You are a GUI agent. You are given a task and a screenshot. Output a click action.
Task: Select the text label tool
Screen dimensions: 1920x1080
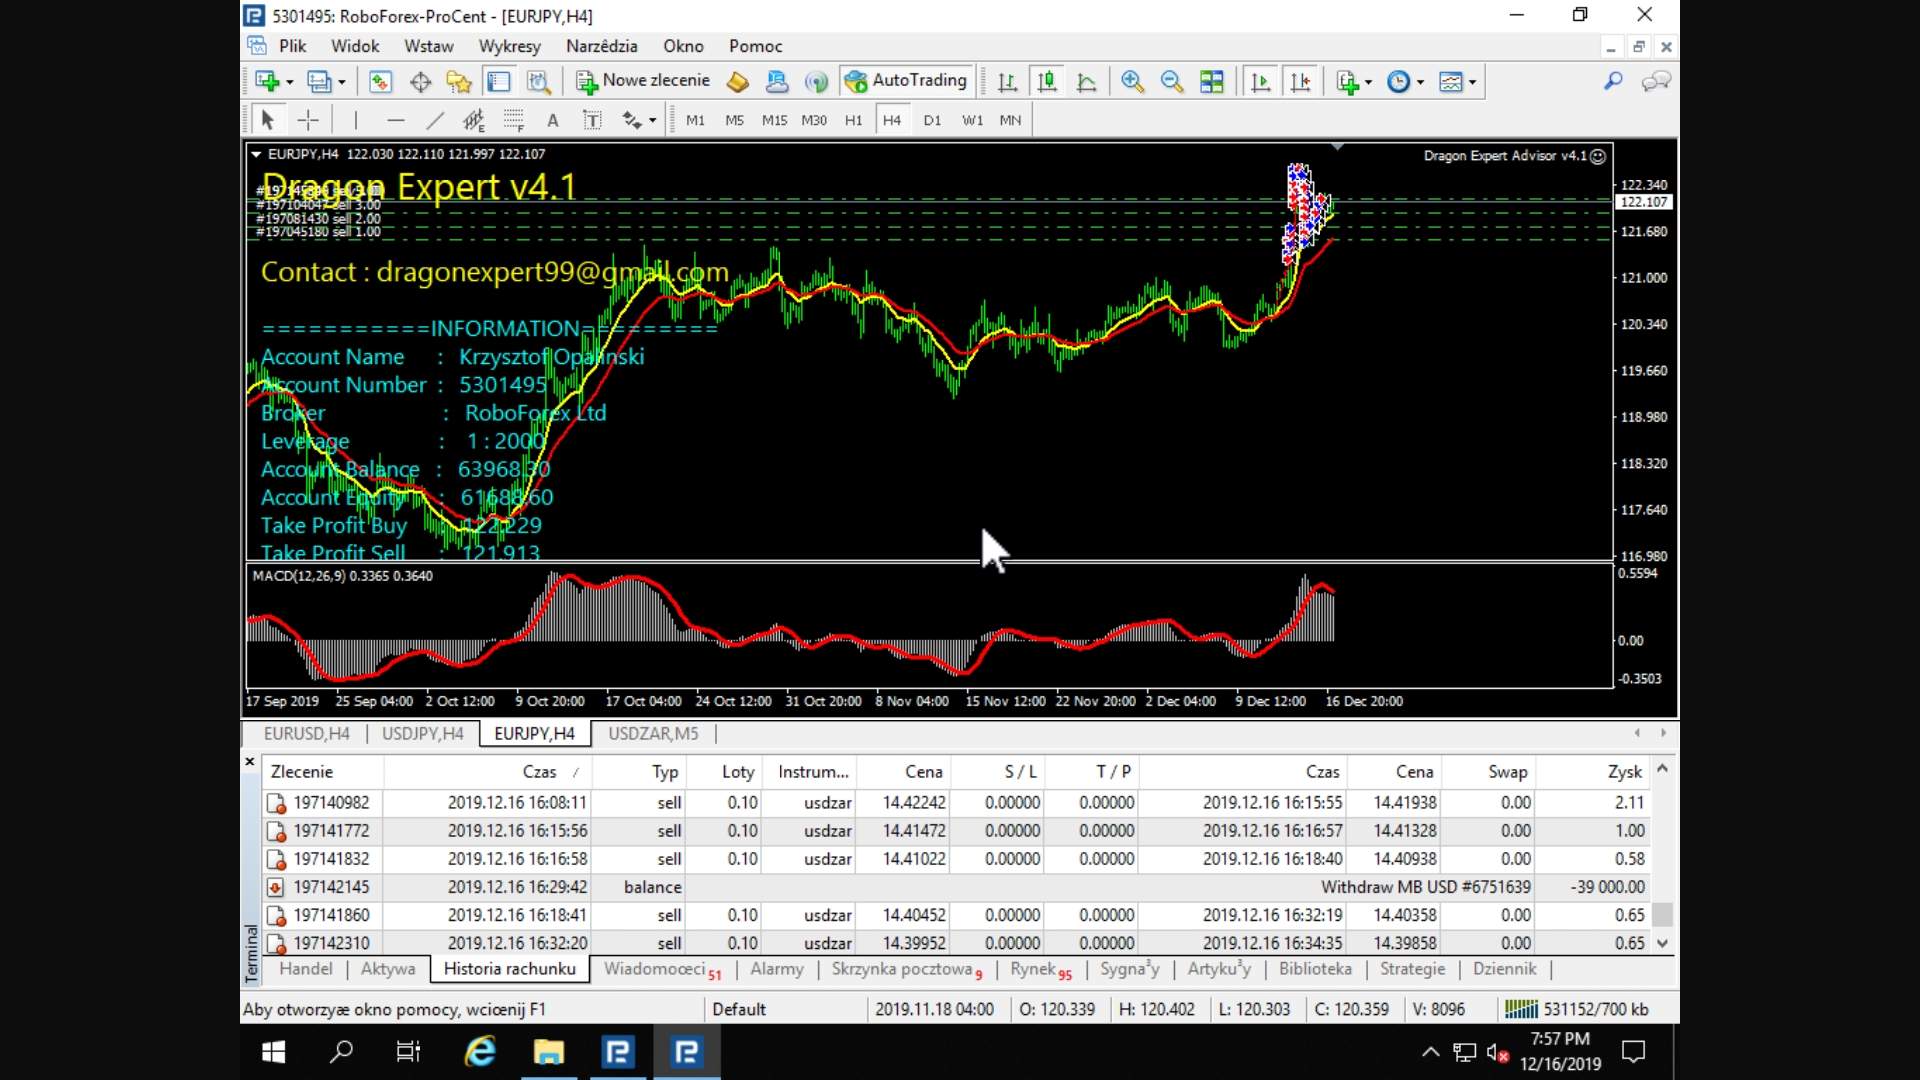coord(592,120)
